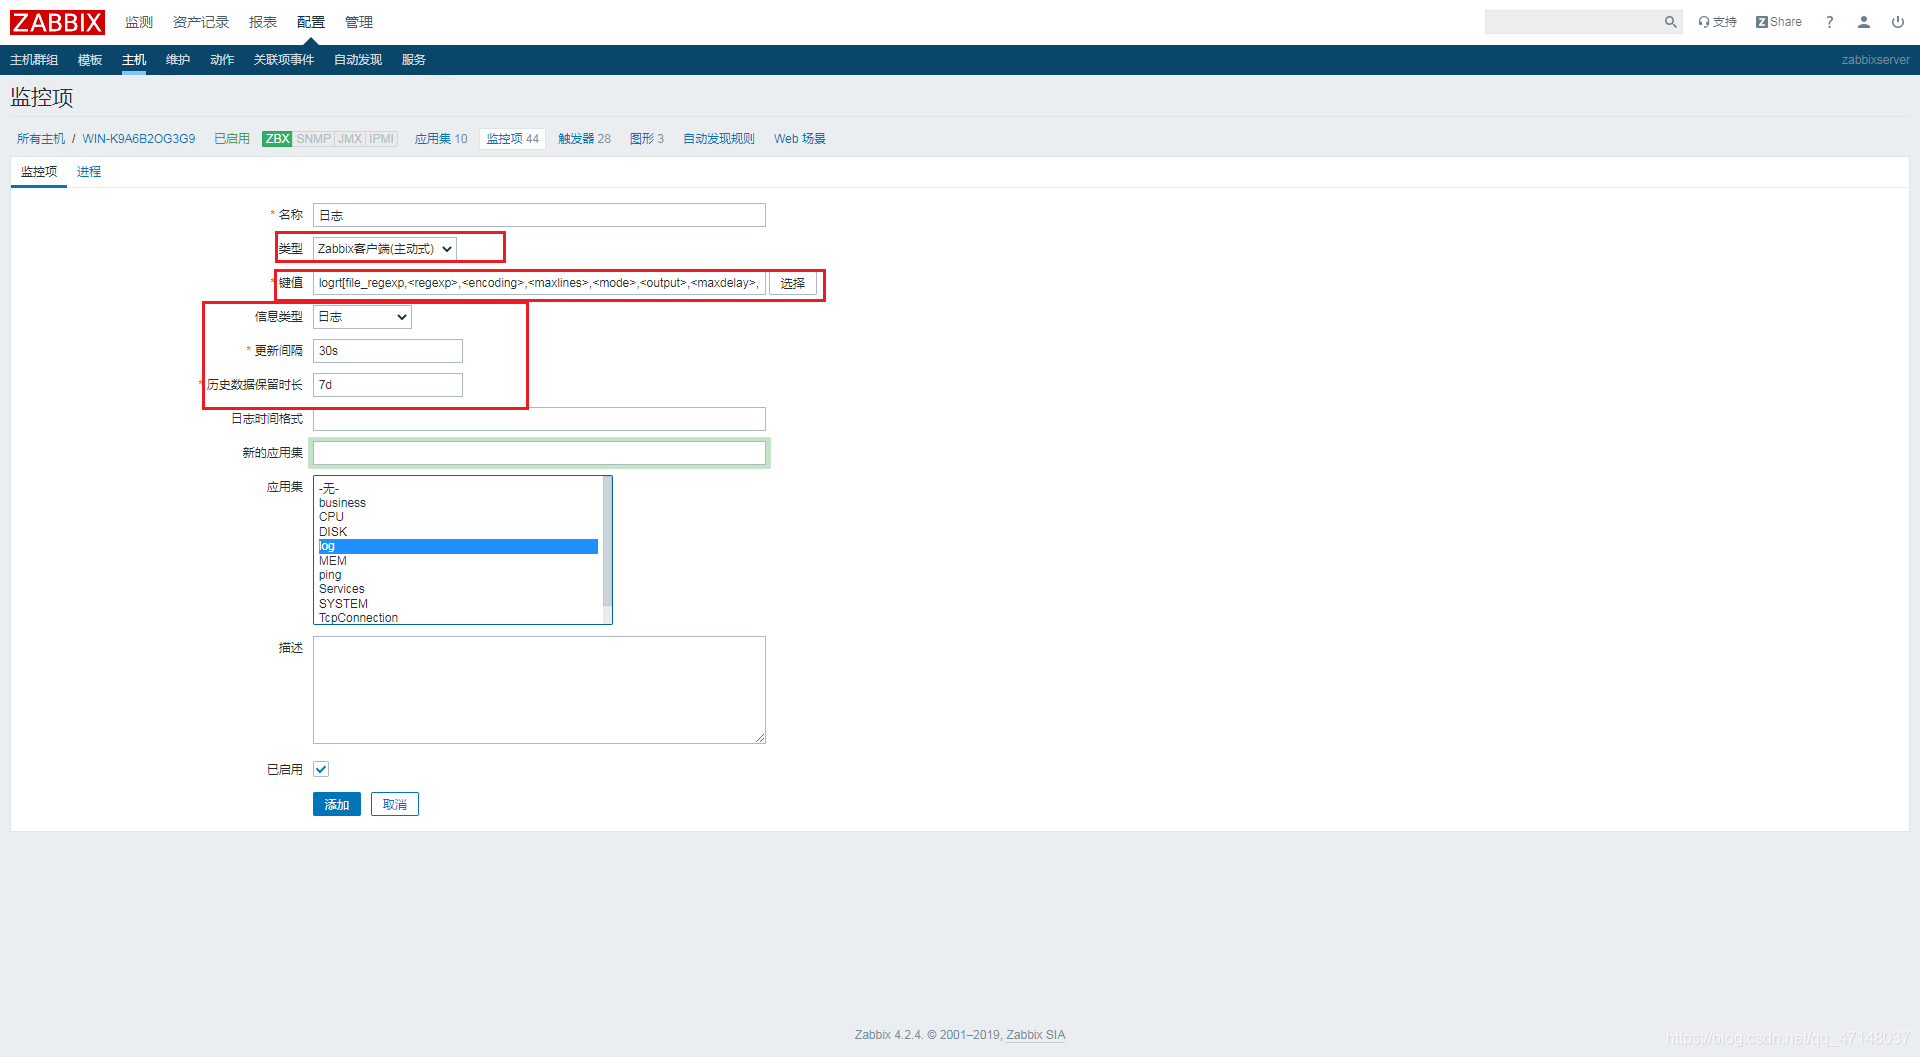Toggle the 已启用 checkbox
The image size is (1920, 1057).
pyautogui.click(x=321, y=769)
